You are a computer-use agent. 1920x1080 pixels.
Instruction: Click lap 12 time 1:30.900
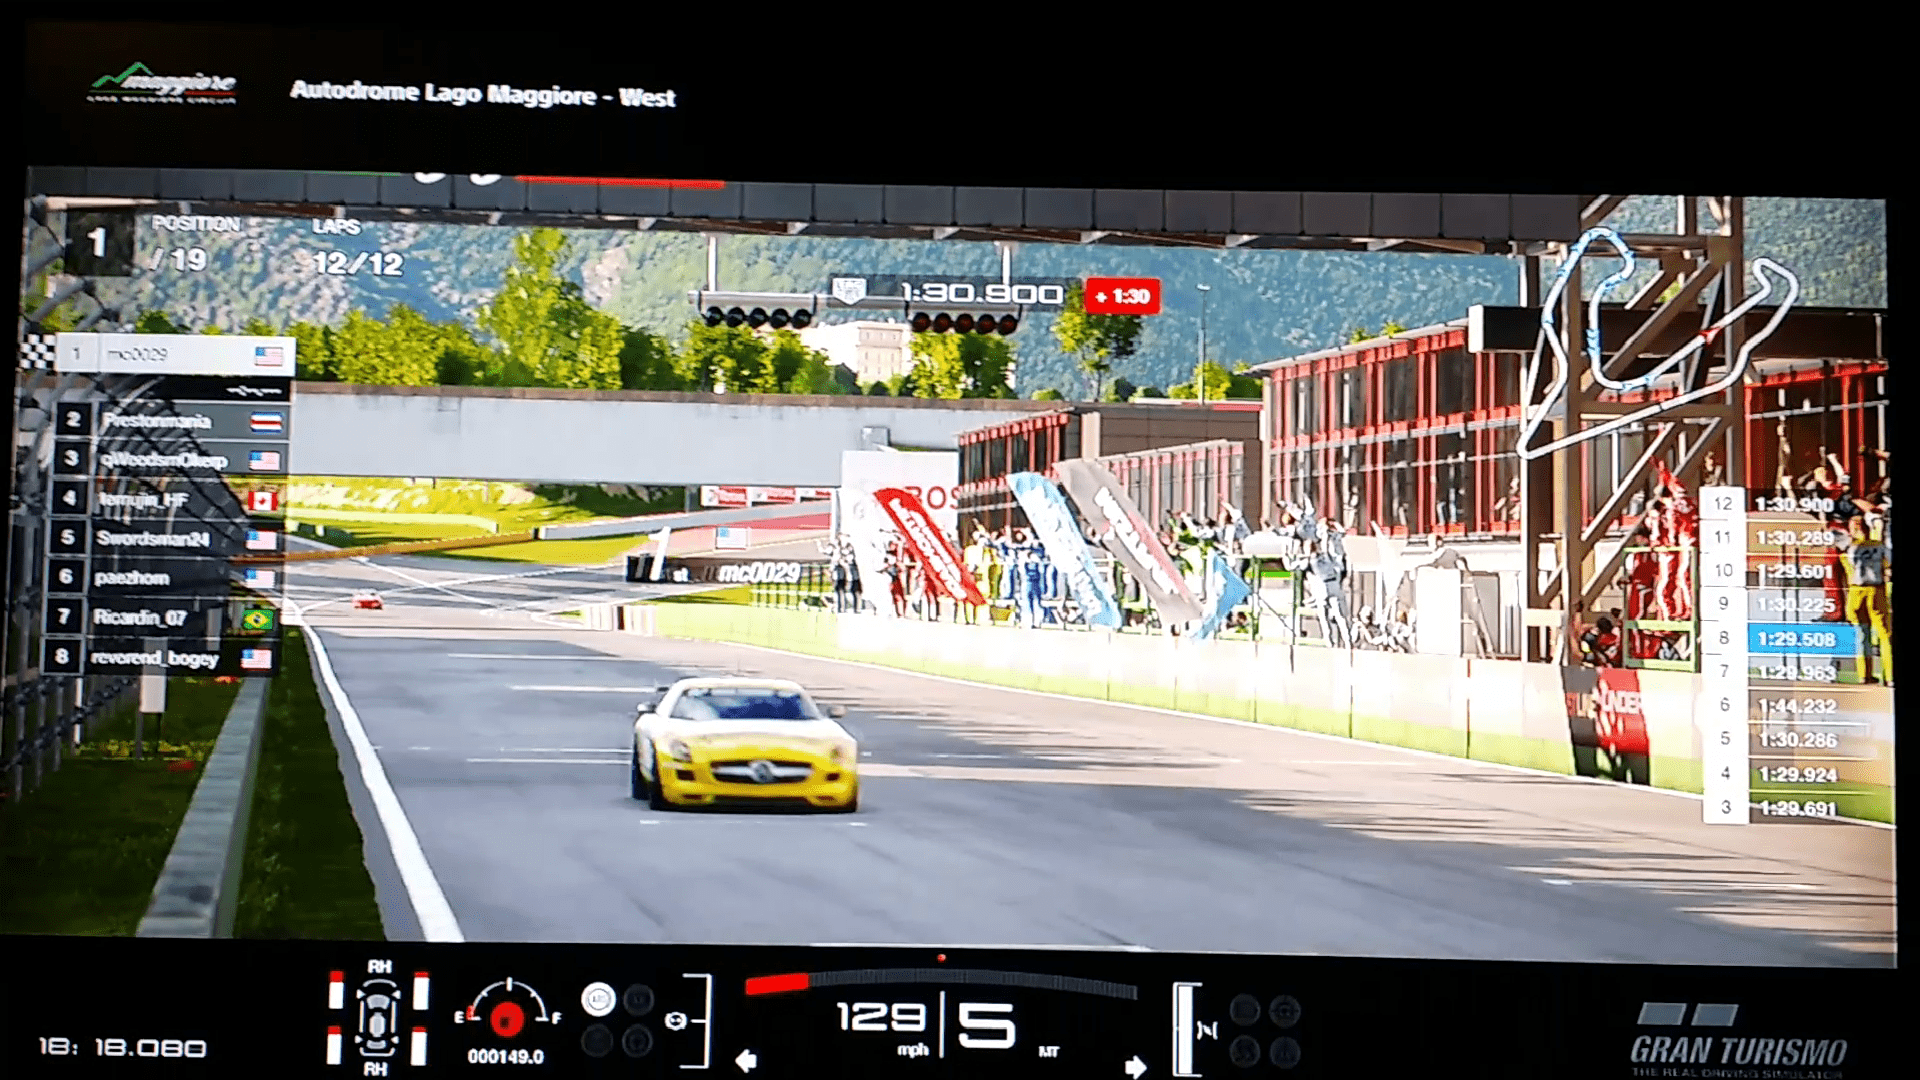coord(1795,505)
